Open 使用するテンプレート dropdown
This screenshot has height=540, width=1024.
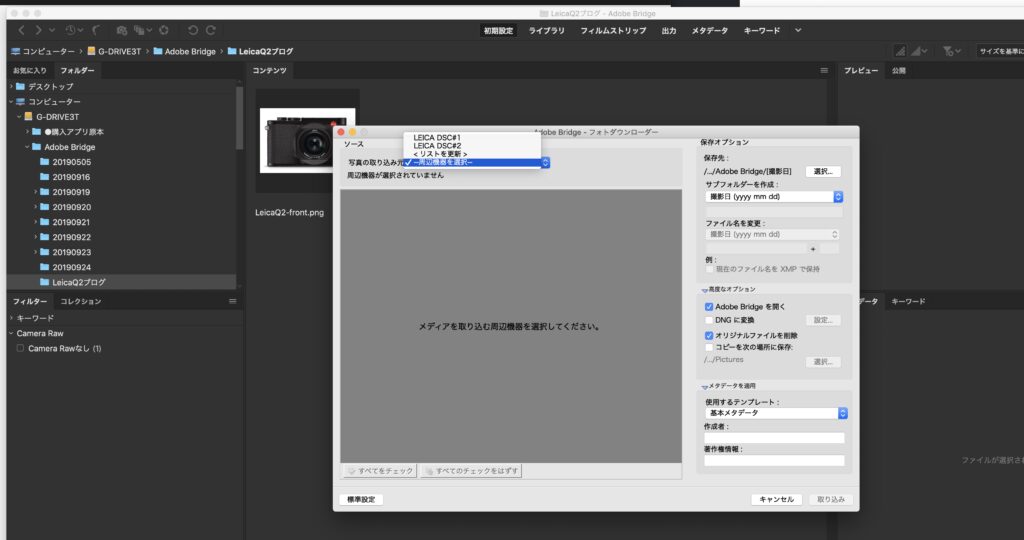tap(776, 413)
